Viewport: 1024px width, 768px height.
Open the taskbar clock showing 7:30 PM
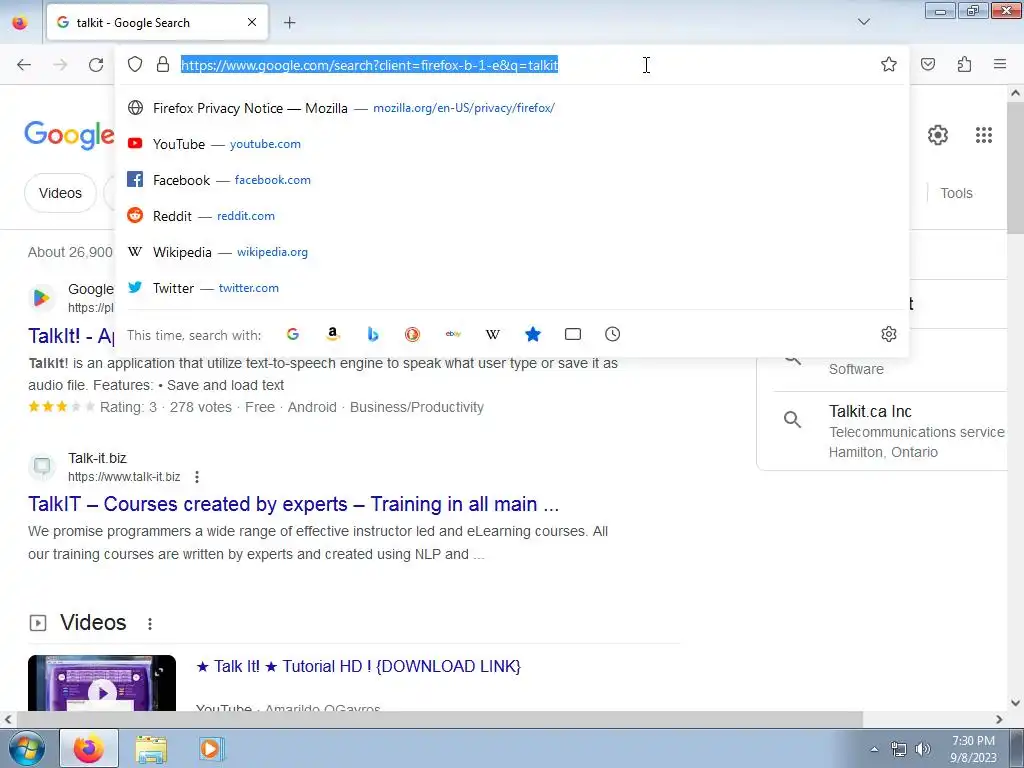pos(973,748)
